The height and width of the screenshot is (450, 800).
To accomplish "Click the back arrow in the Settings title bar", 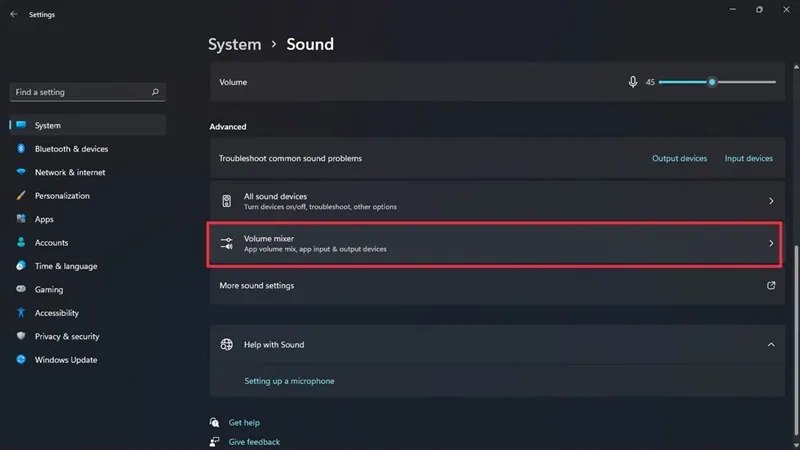I will [x=13, y=15].
